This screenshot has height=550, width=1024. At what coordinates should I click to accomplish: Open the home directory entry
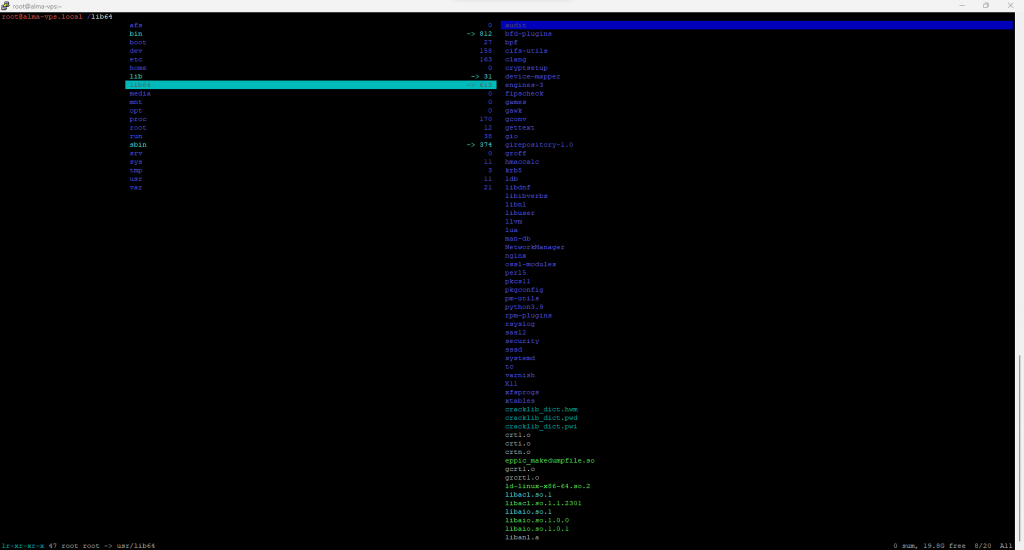point(138,68)
